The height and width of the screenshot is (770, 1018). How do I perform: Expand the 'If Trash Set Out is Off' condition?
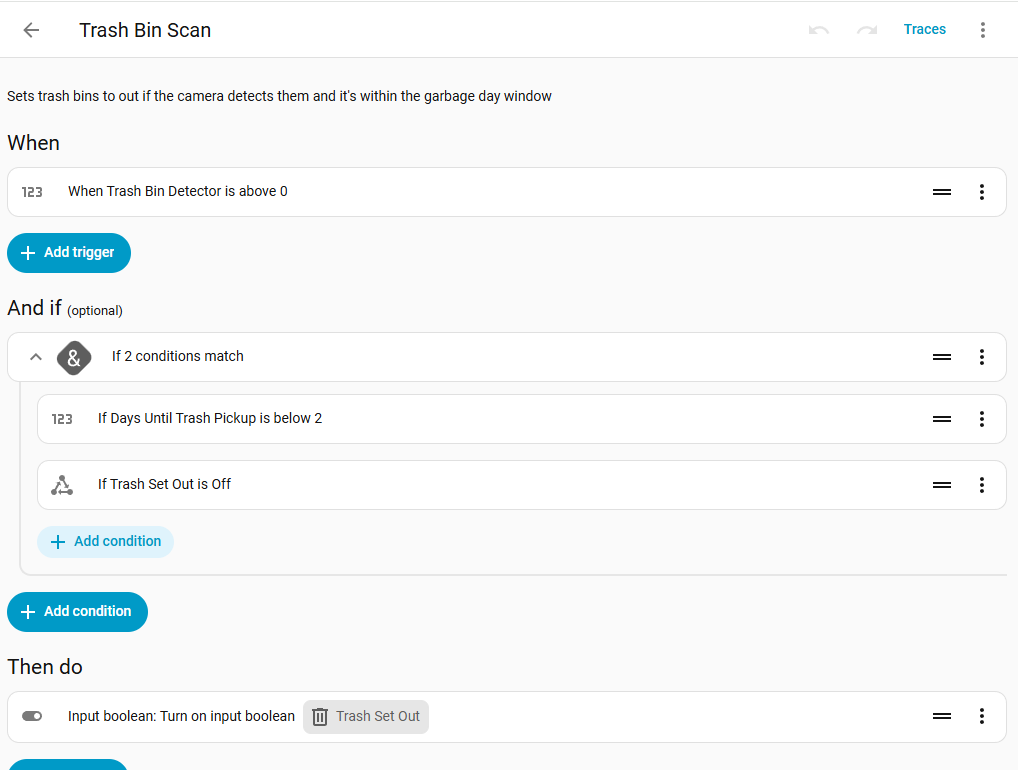tap(522, 485)
